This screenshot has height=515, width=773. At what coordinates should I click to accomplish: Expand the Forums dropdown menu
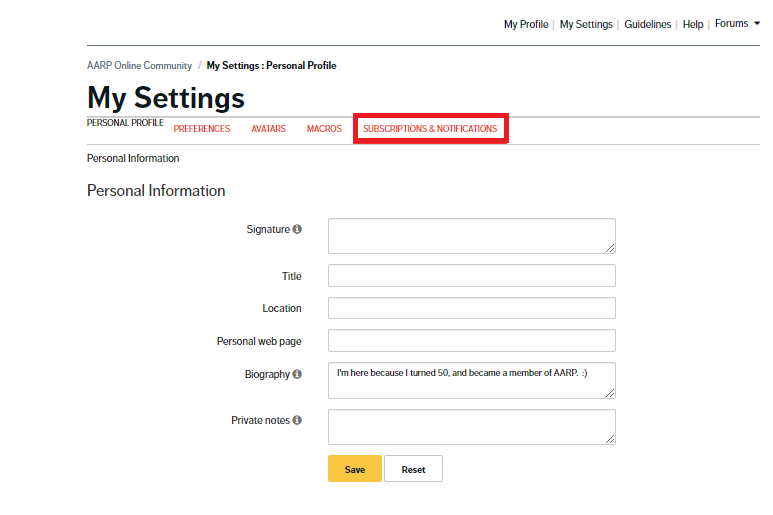[737, 24]
